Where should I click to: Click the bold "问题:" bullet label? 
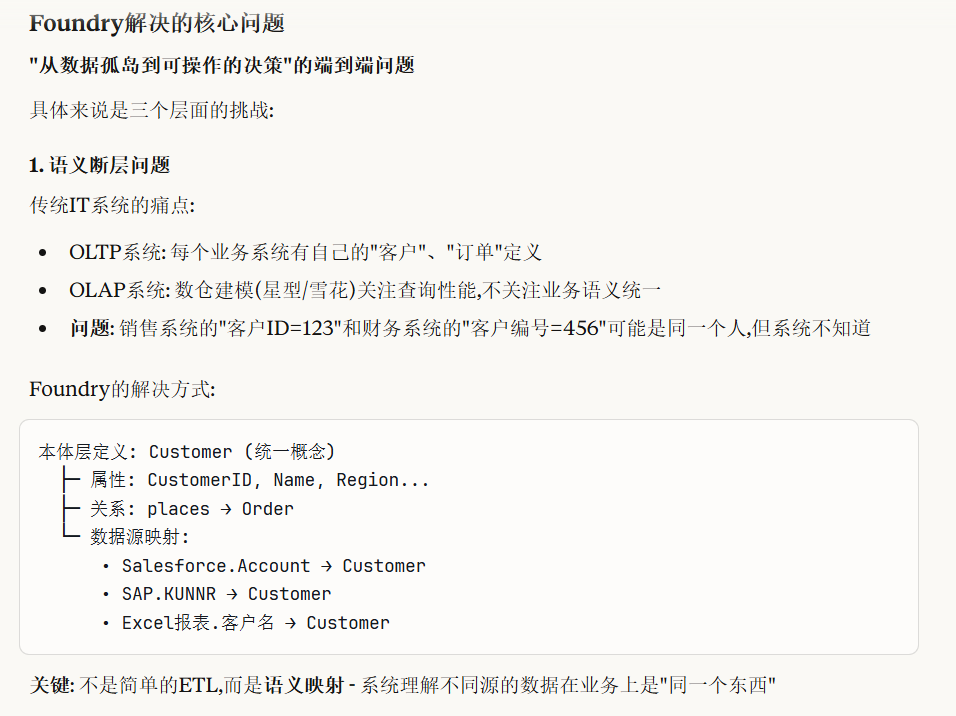tap(92, 329)
